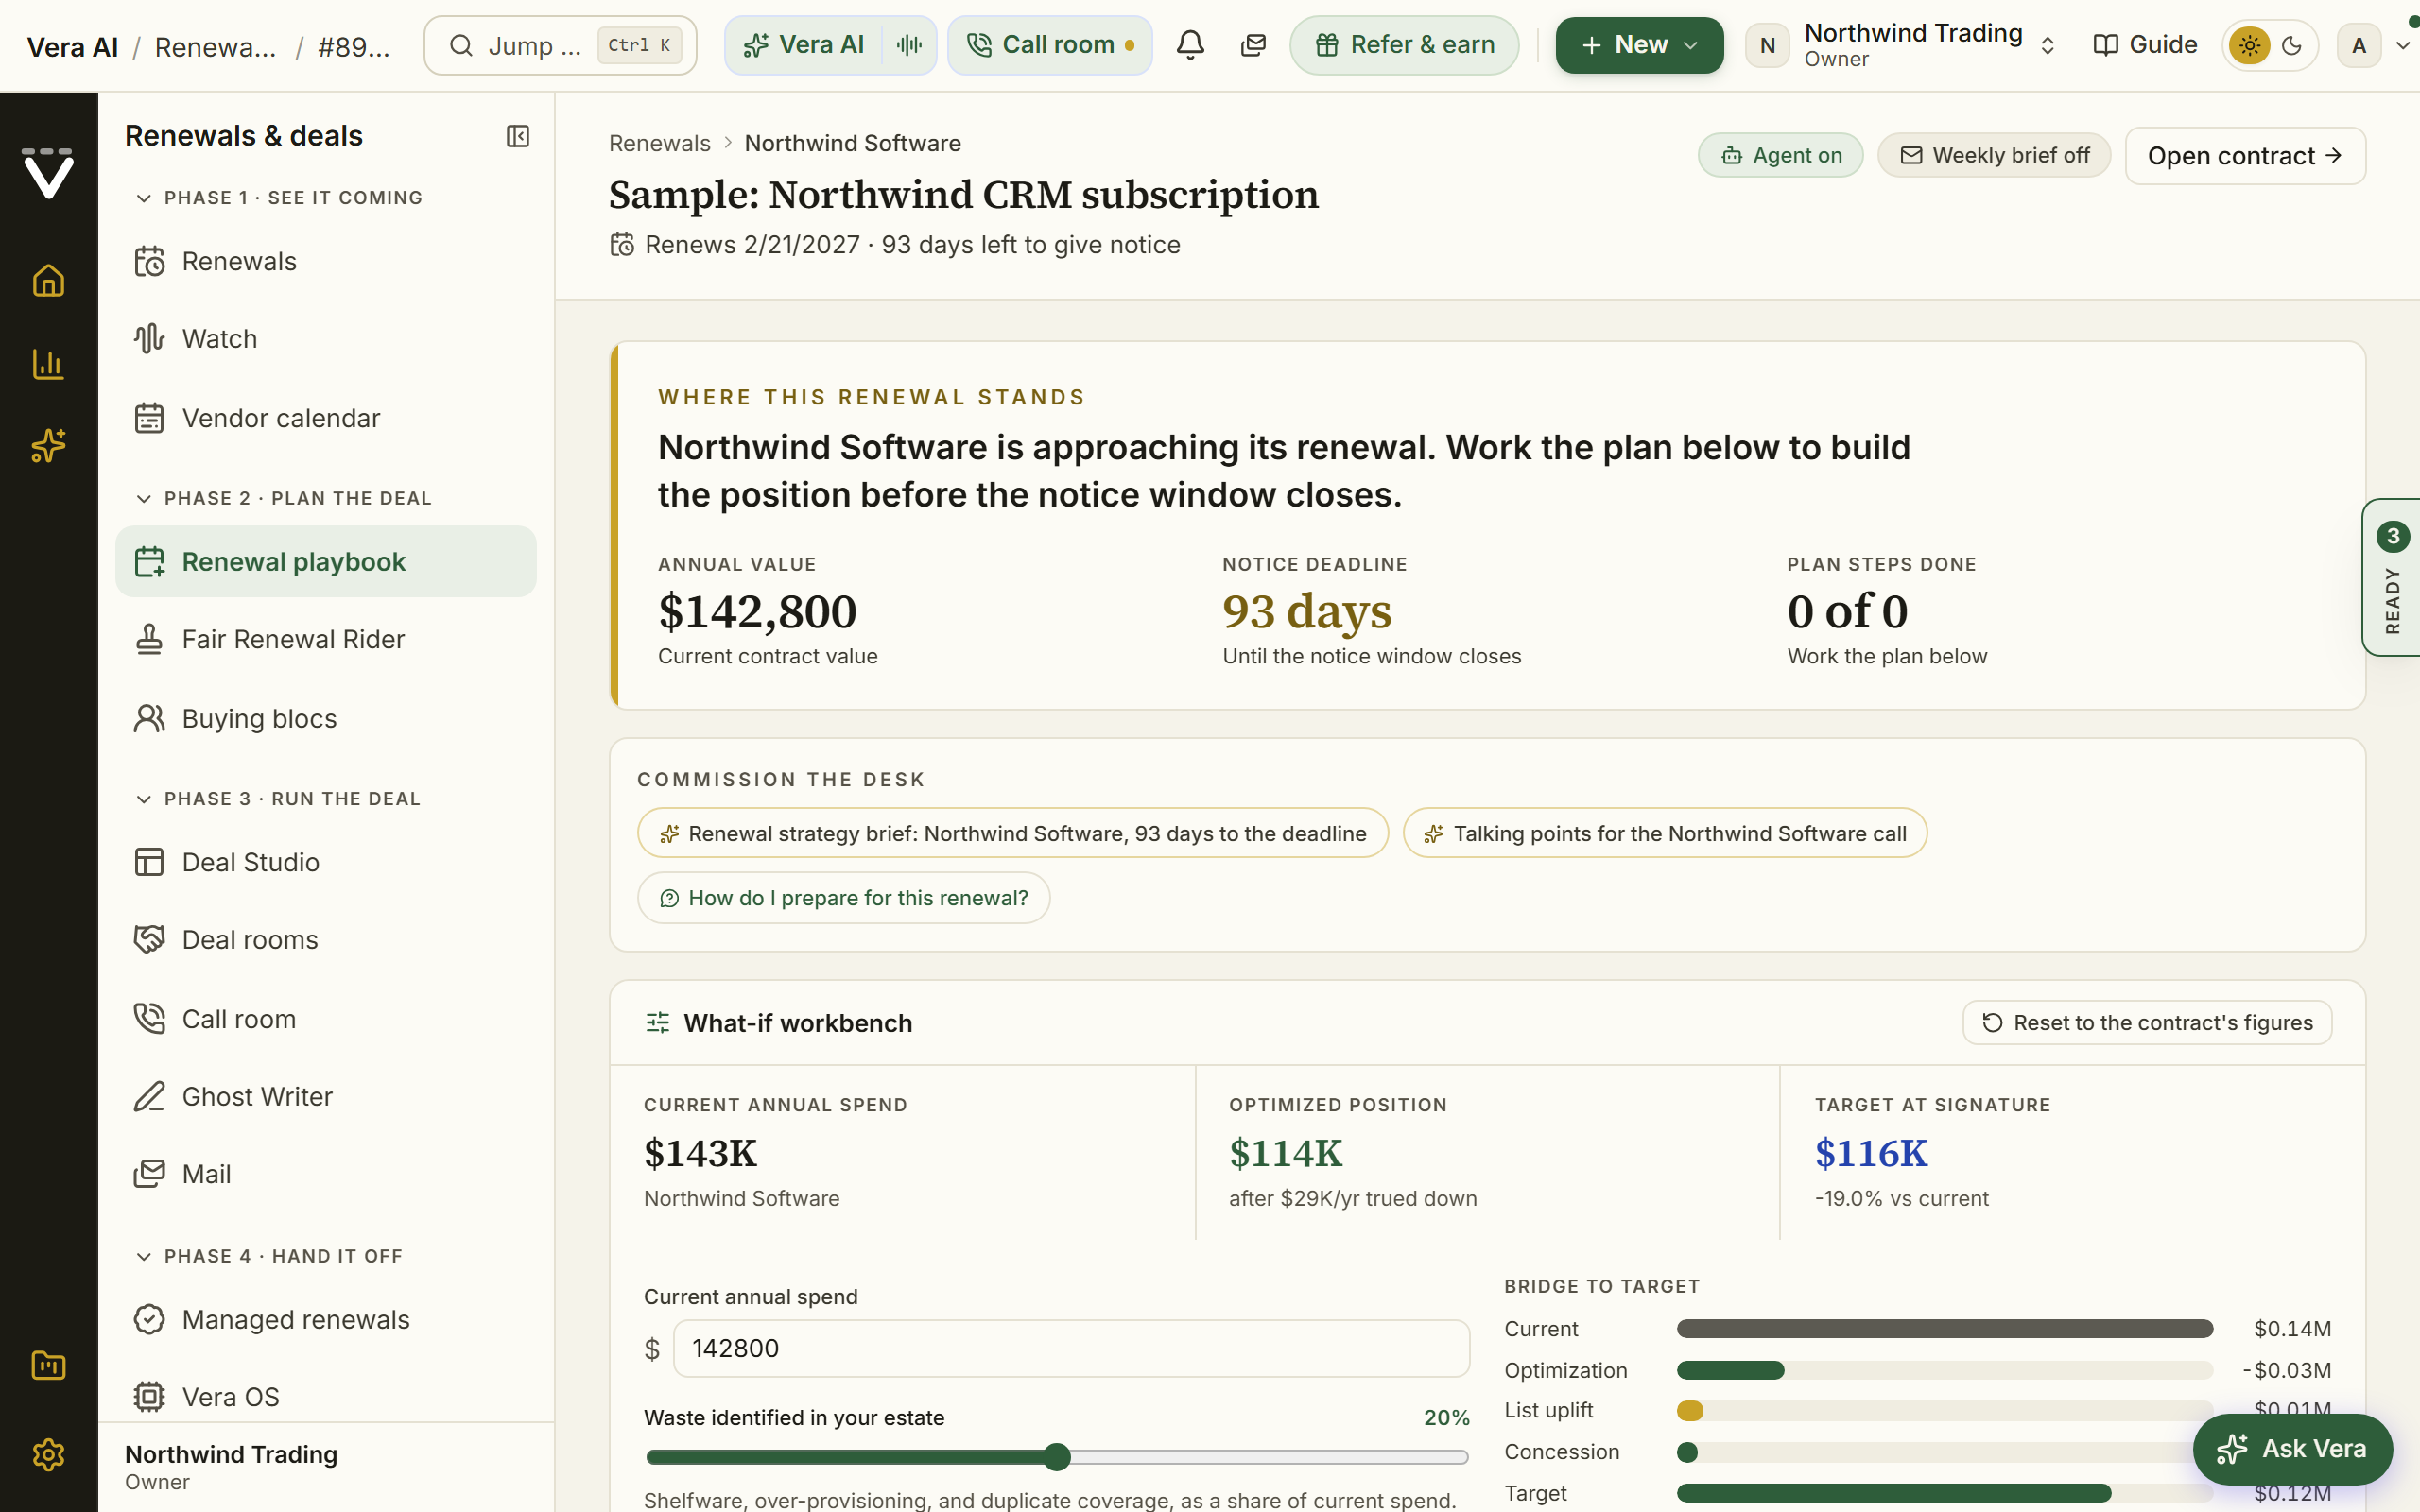Click the Optimization bar in Bridge to target
This screenshot has width=2420, height=1512.
[1944, 1371]
